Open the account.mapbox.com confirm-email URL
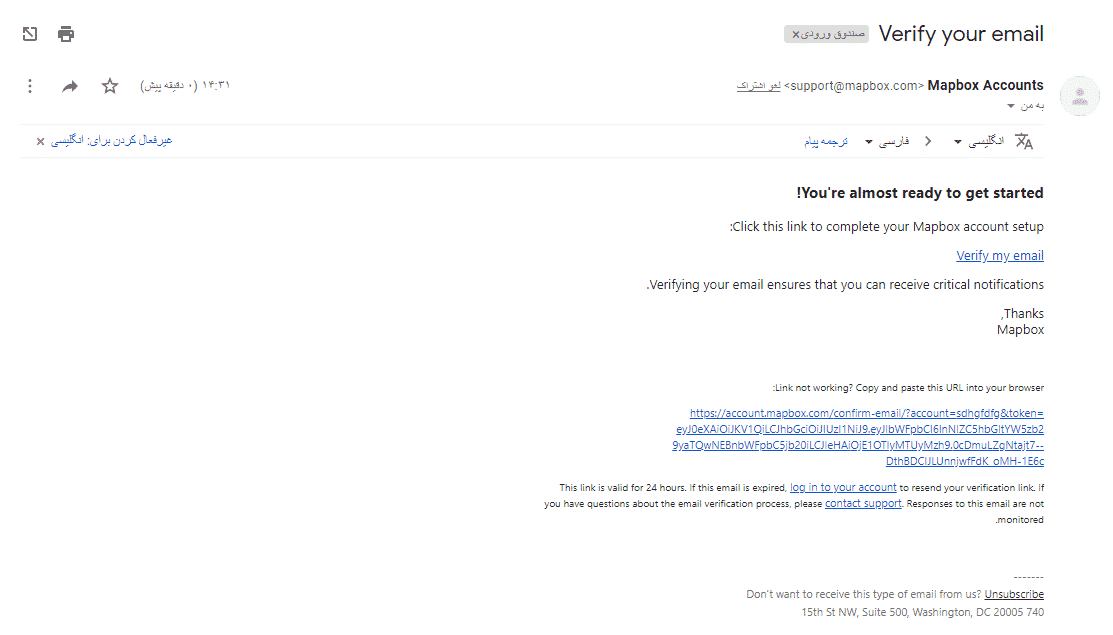This screenshot has width=1113, height=635. tap(858, 437)
